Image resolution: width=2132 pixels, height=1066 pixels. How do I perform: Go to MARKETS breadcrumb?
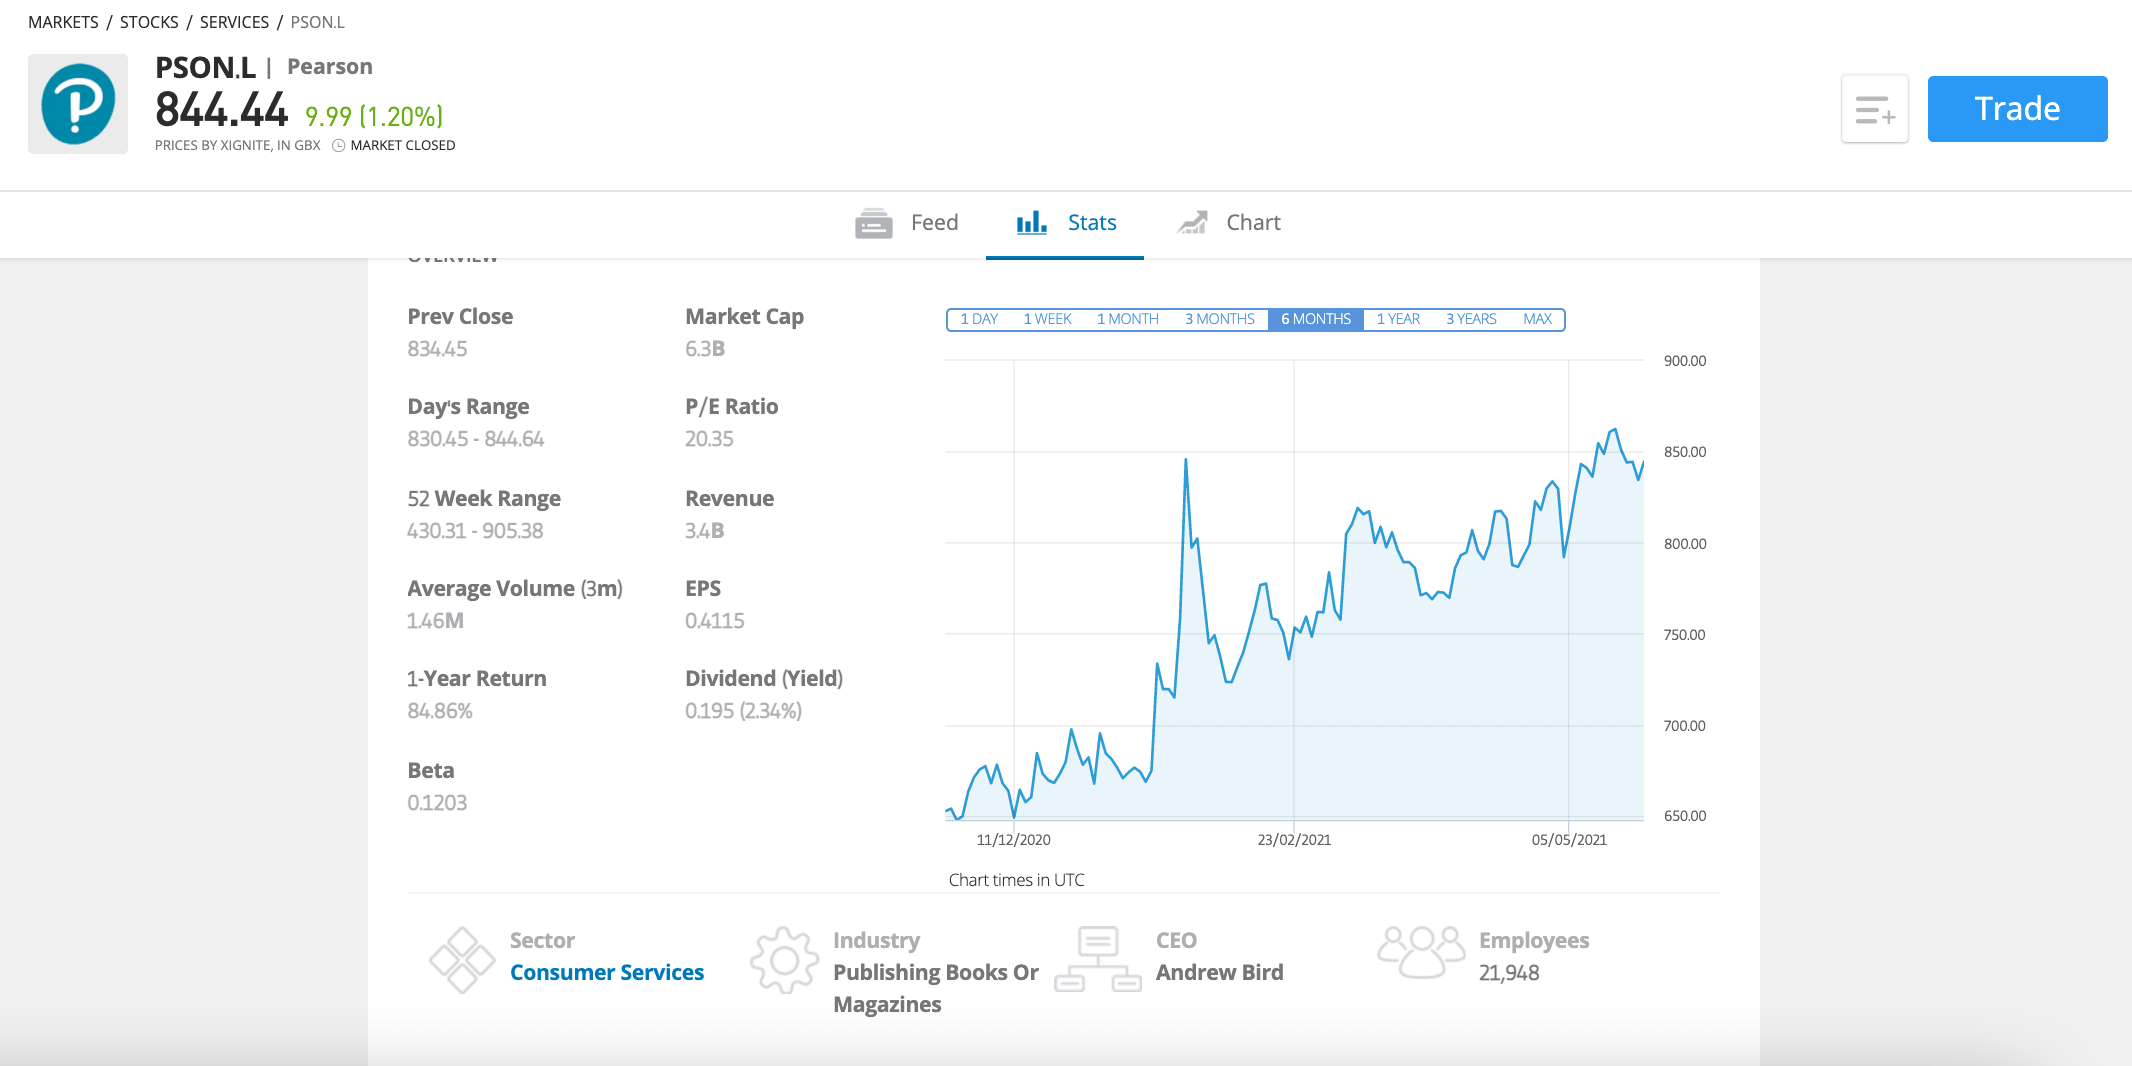tap(63, 22)
